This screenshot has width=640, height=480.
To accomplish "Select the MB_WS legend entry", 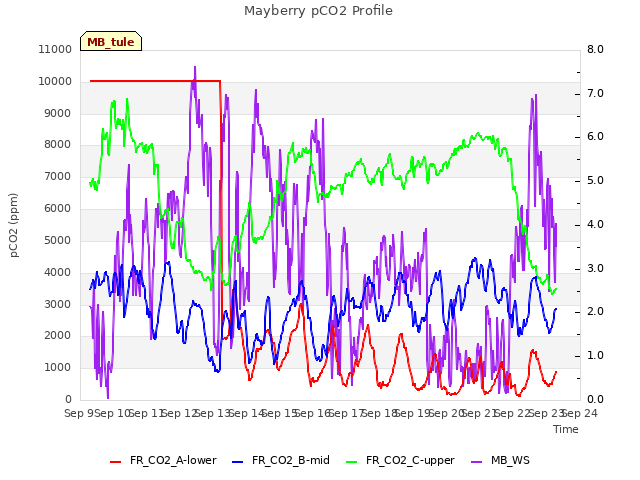I will (x=500, y=460).
